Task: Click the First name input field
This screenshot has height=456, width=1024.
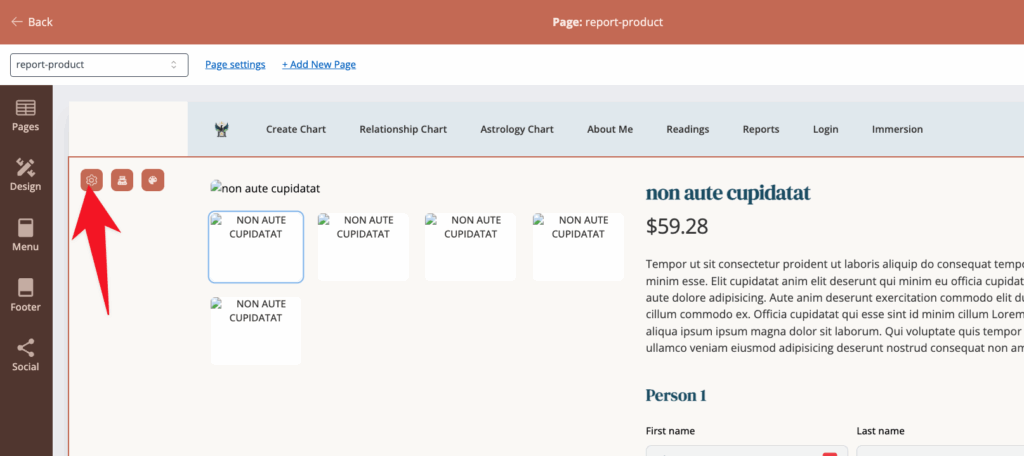Action: pyautogui.click(x=746, y=451)
